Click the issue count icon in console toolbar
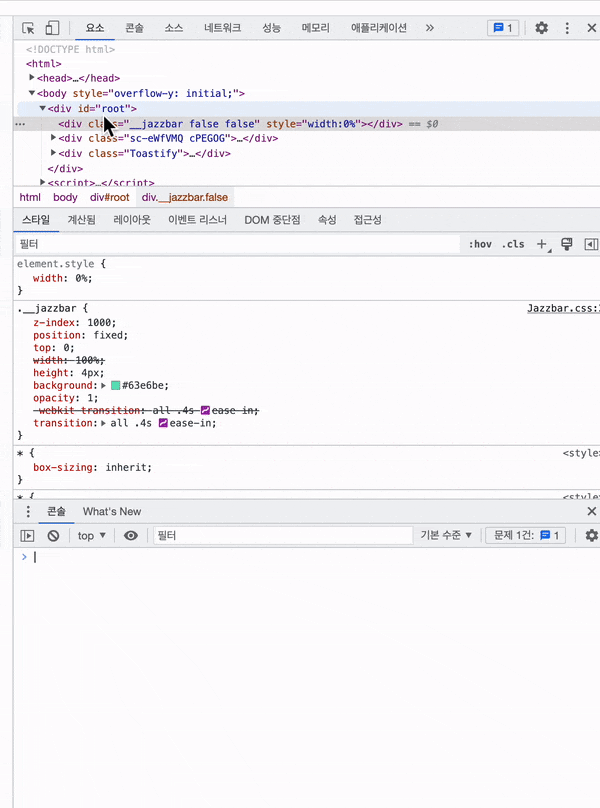This screenshot has height=808, width=600. coord(545,535)
